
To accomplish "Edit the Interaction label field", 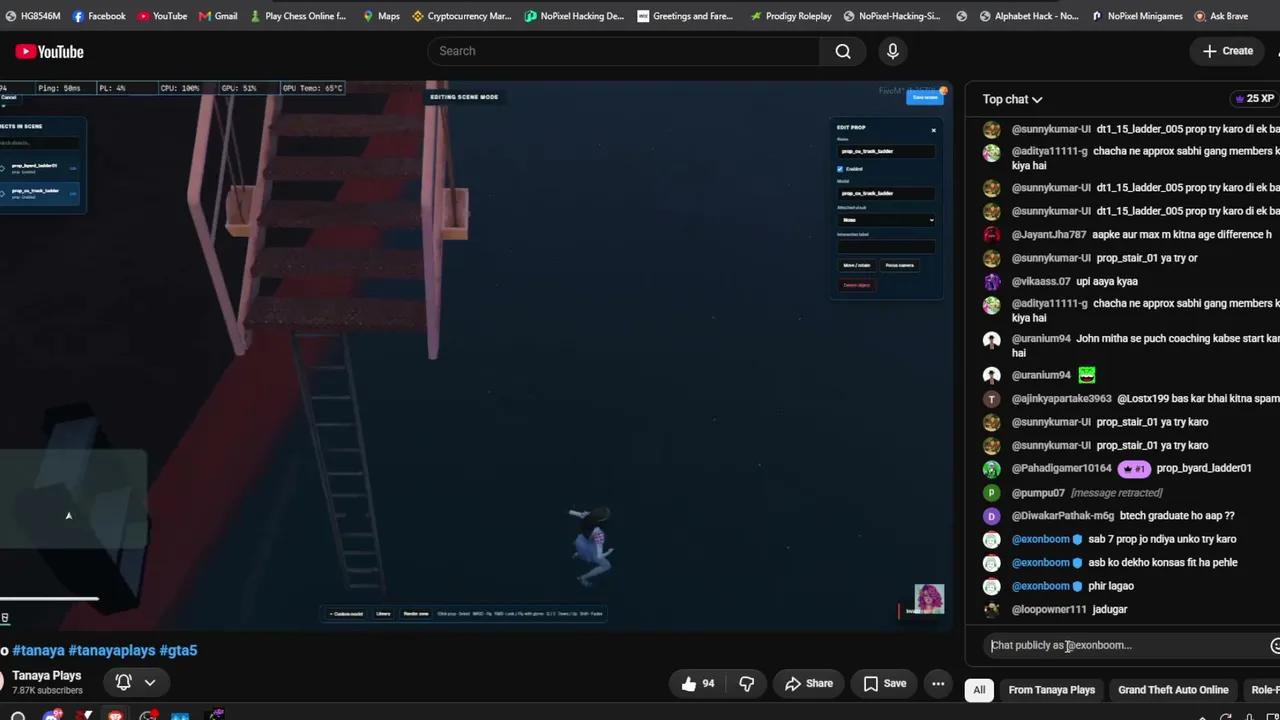I will point(886,246).
